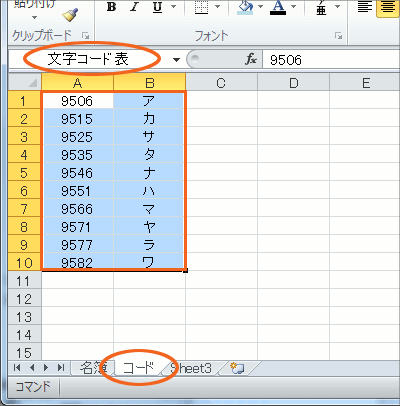Image resolution: width=400 pixels, height=406 pixels.
Task: Click cell containing 9566
Action: click(x=77, y=208)
